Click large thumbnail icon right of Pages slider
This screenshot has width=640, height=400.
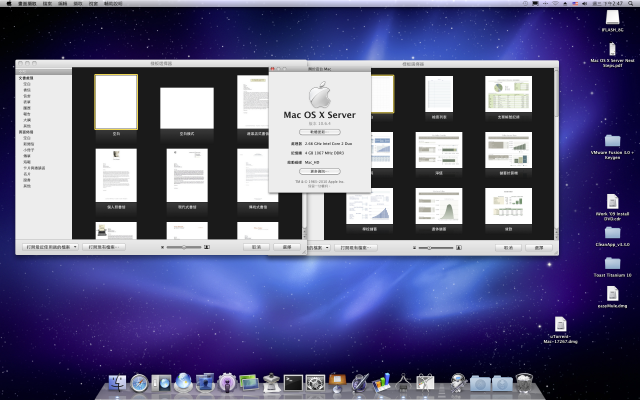[207, 247]
